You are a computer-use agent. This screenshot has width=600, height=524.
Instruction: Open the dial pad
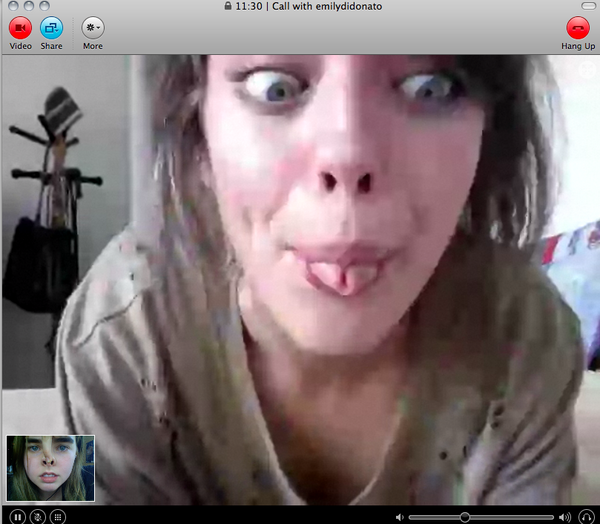point(58,516)
